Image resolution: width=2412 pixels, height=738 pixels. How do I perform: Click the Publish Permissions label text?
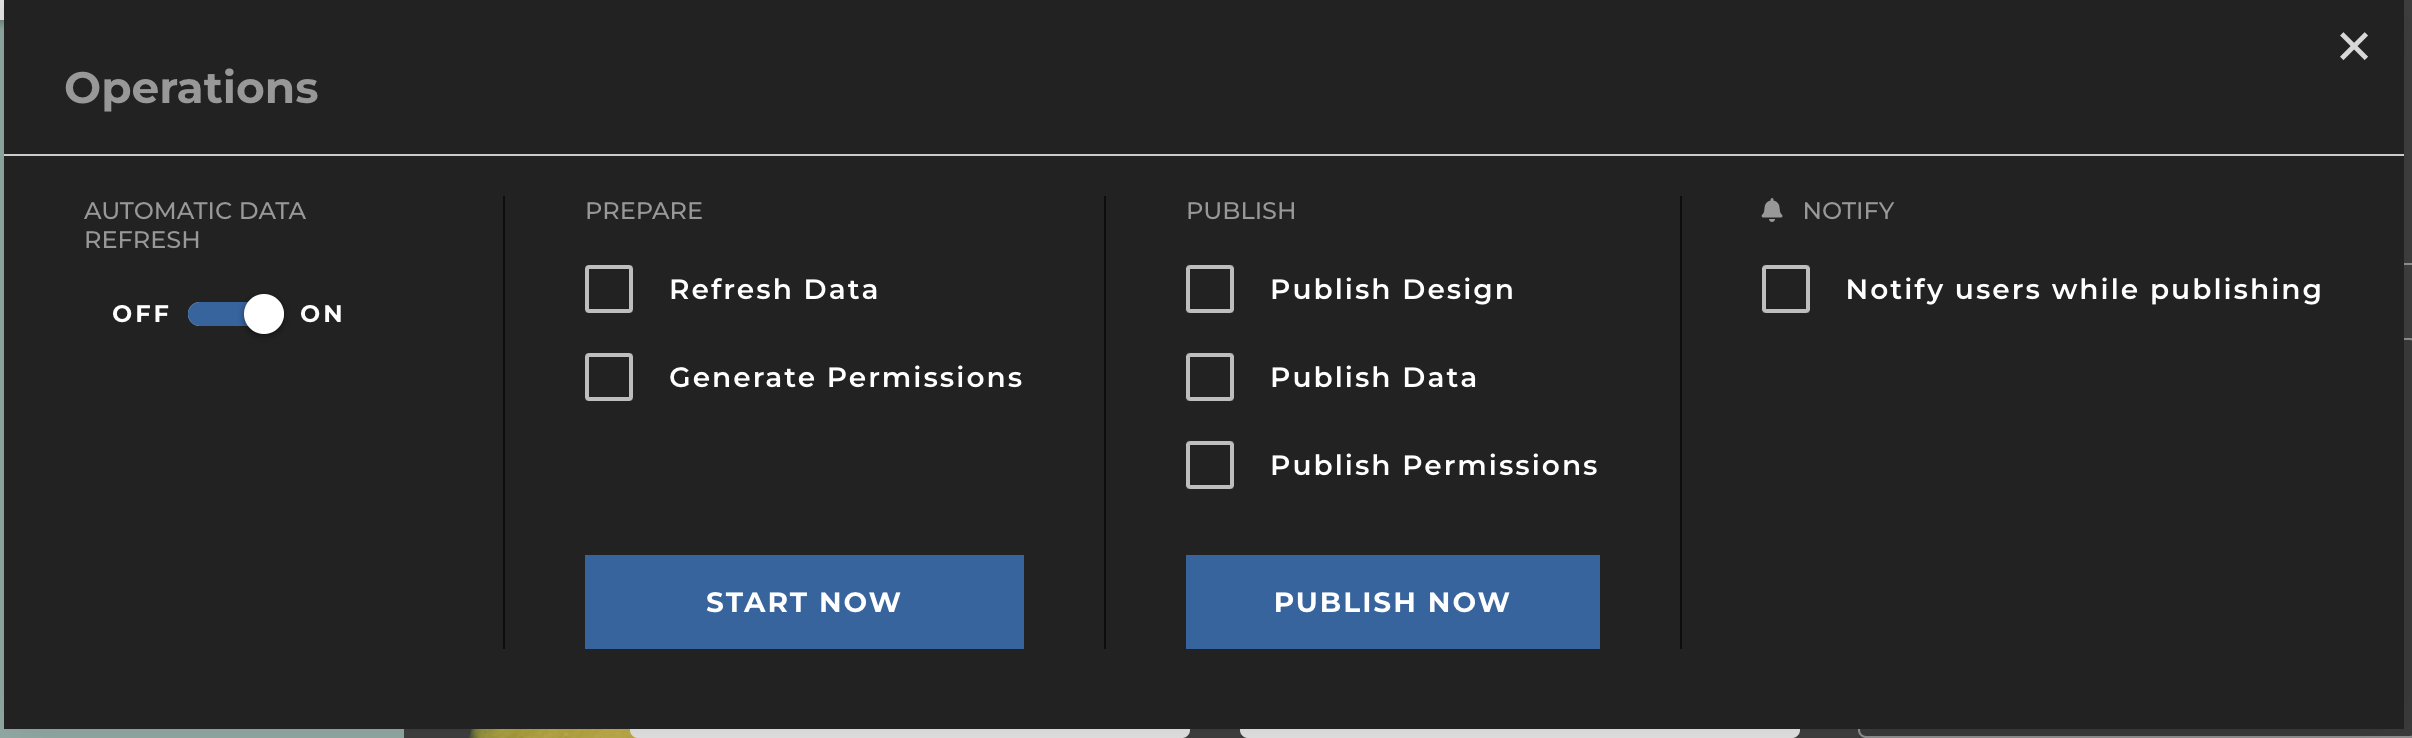point(1433,465)
